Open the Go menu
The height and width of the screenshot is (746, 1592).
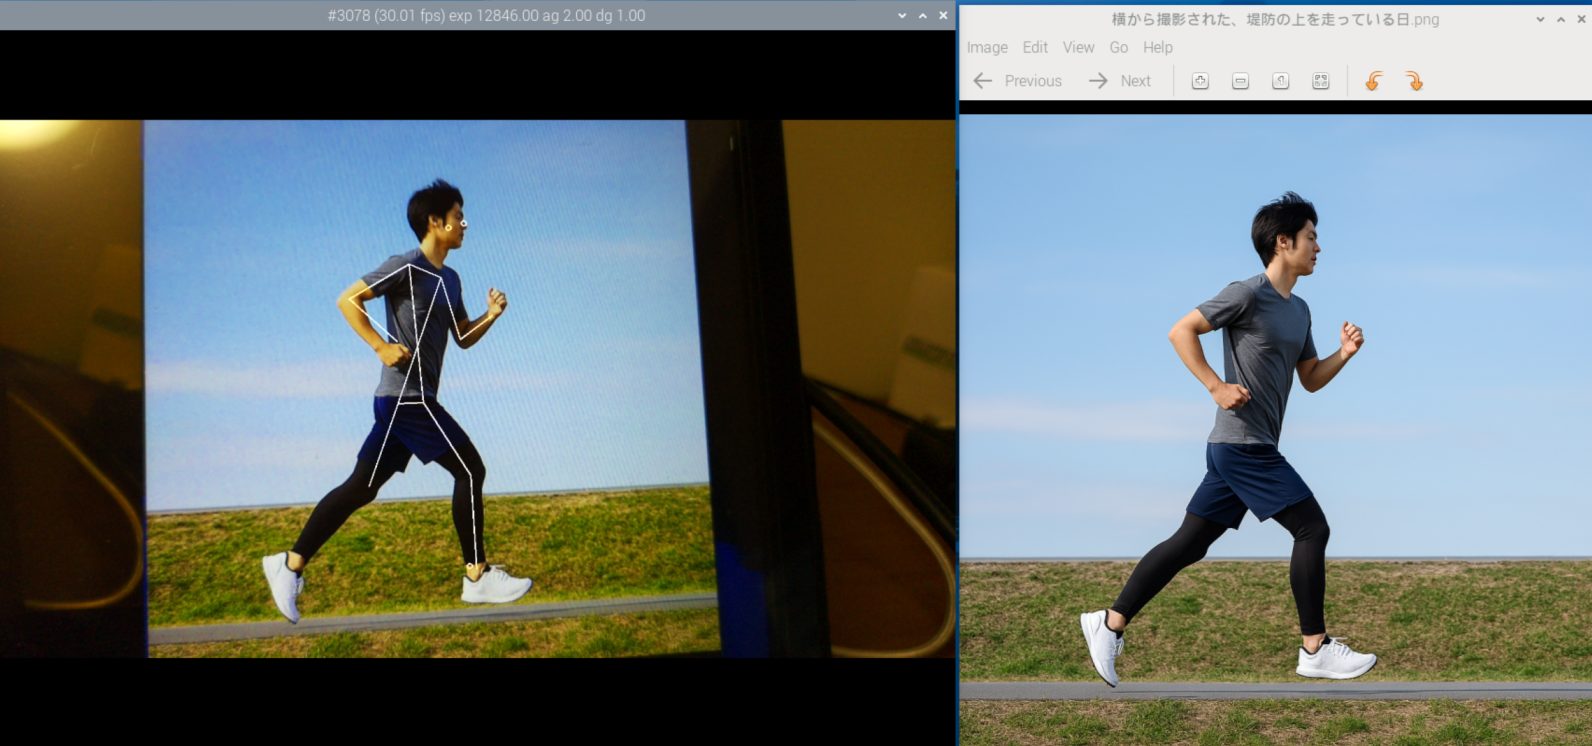point(1118,47)
